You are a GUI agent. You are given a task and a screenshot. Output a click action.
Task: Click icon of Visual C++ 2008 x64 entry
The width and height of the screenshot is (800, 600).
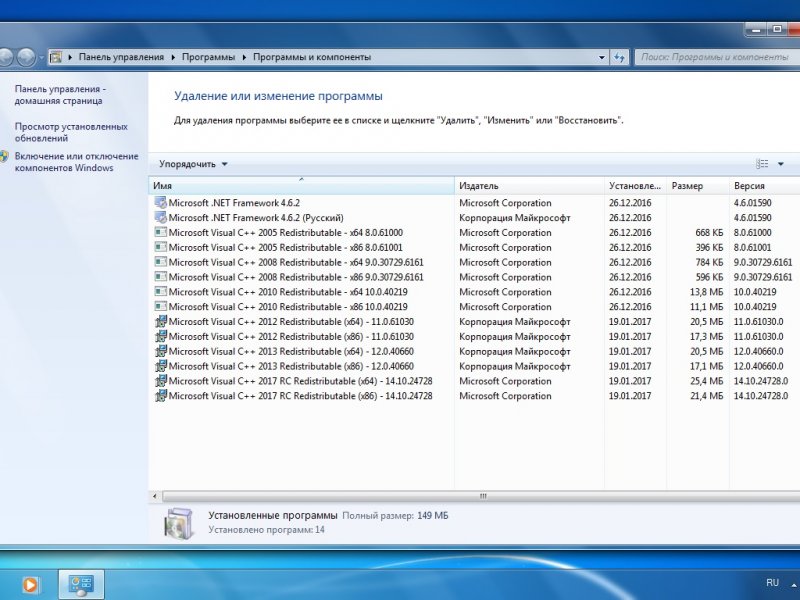point(160,262)
